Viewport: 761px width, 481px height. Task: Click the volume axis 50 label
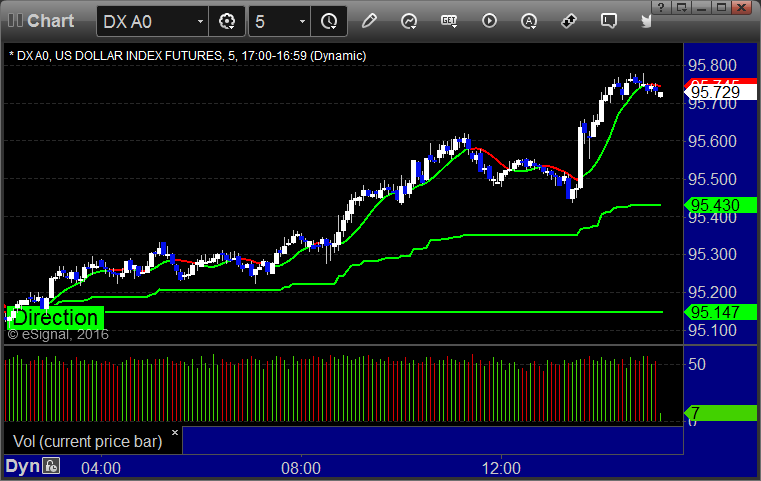pos(697,364)
